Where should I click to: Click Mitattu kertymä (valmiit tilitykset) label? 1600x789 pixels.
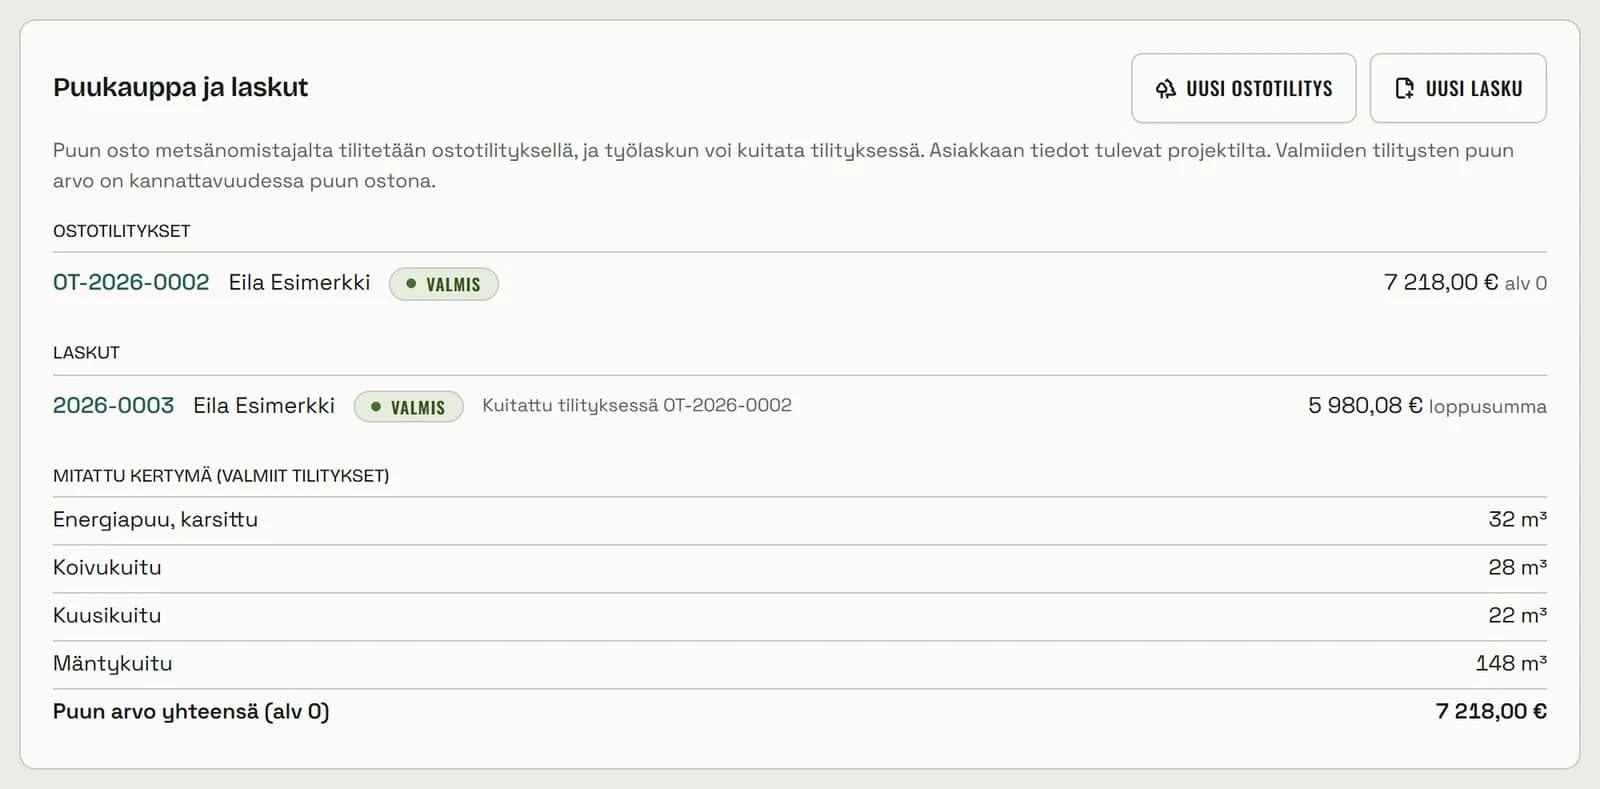[221, 476]
